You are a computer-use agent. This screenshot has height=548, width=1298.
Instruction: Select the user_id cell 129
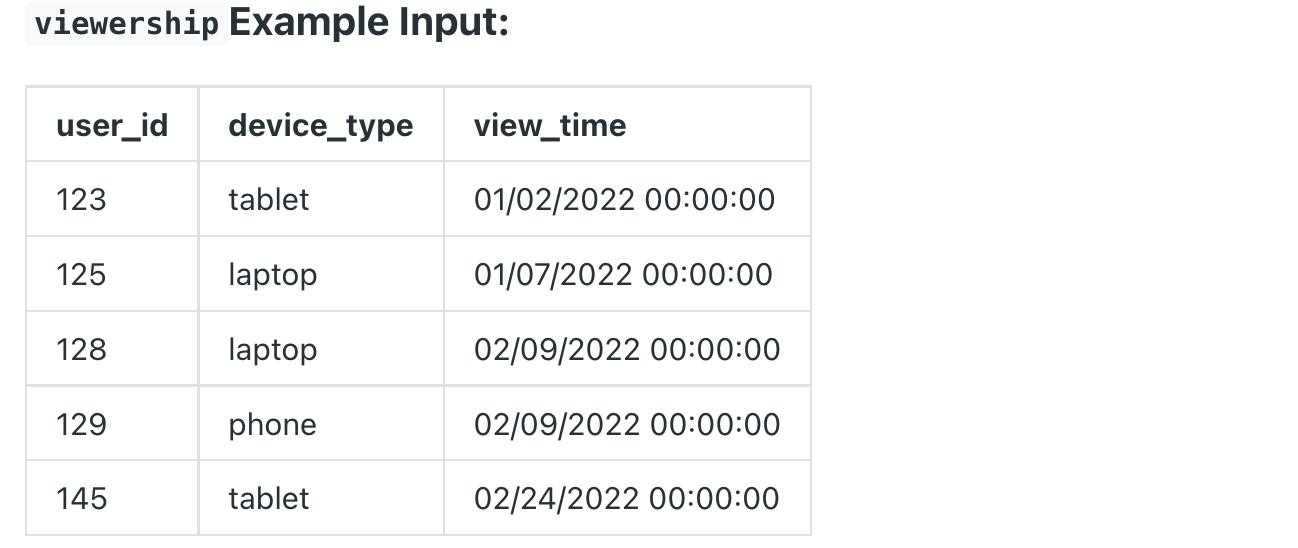tap(81, 424)
